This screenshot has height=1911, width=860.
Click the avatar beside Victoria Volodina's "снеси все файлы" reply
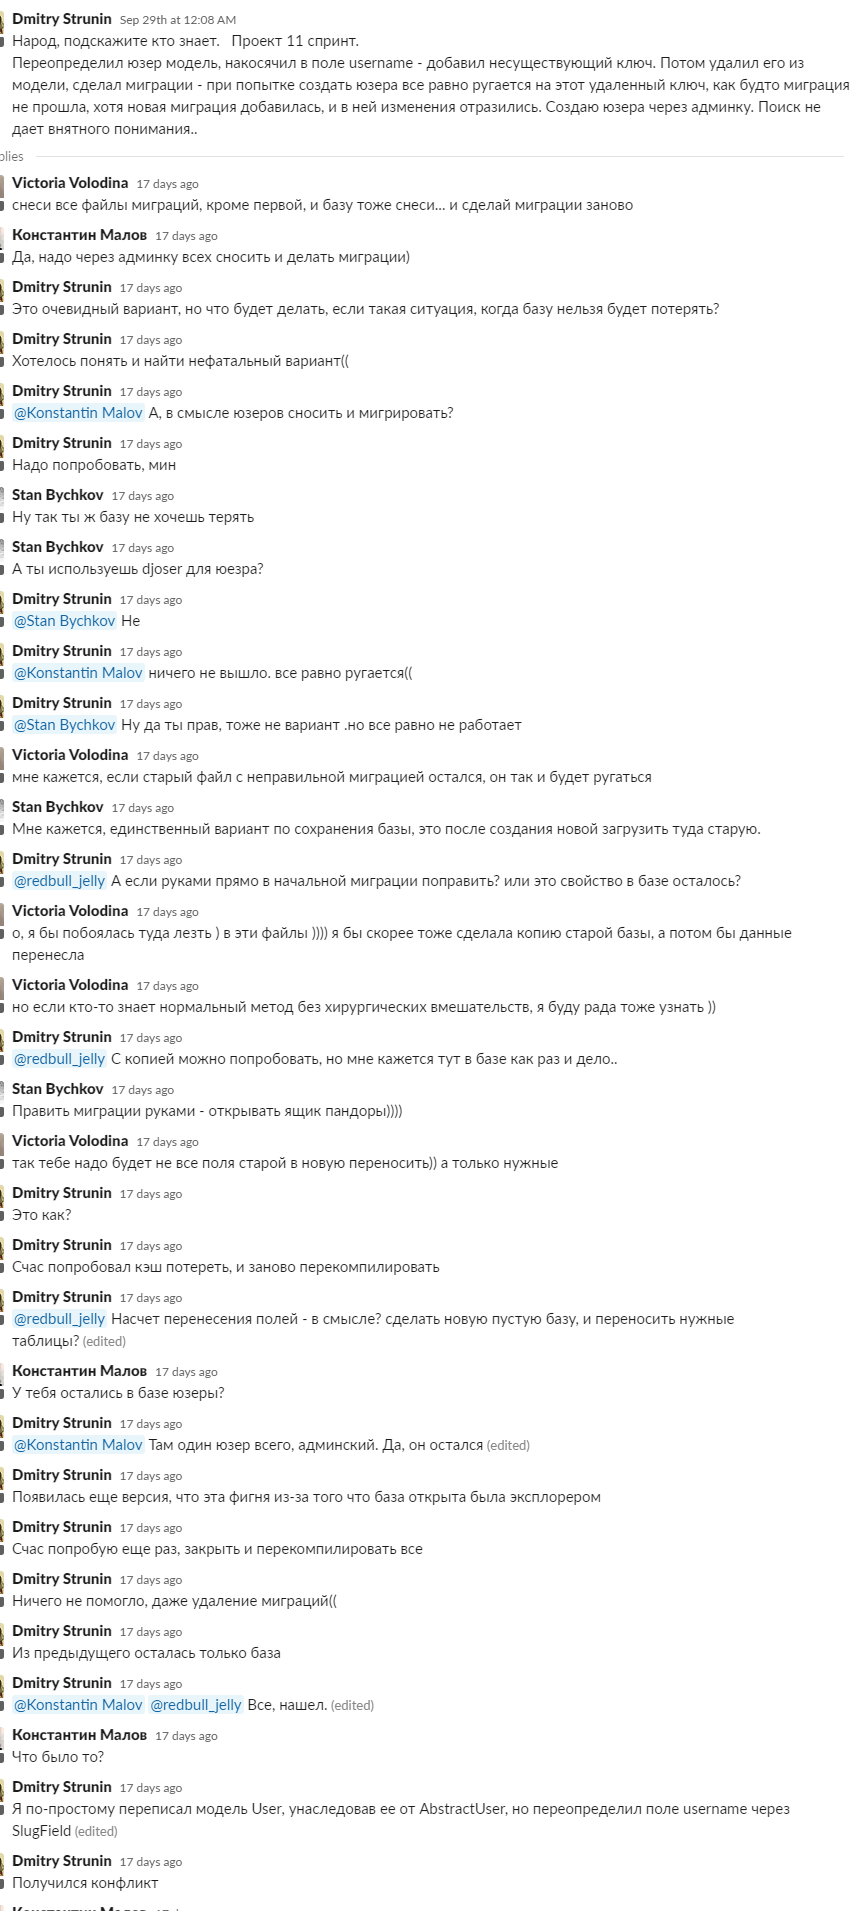(2, 193)
